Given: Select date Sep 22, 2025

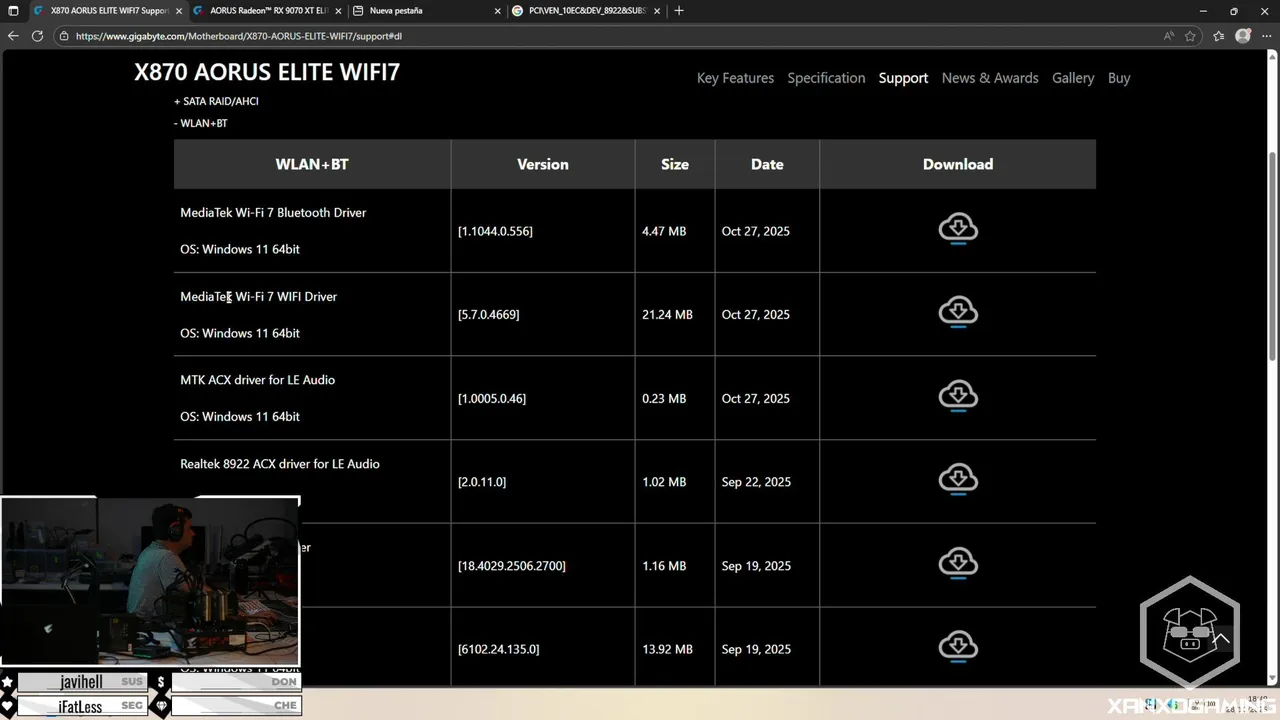Looking at the screenshot, I should click(x=756, y=482).
